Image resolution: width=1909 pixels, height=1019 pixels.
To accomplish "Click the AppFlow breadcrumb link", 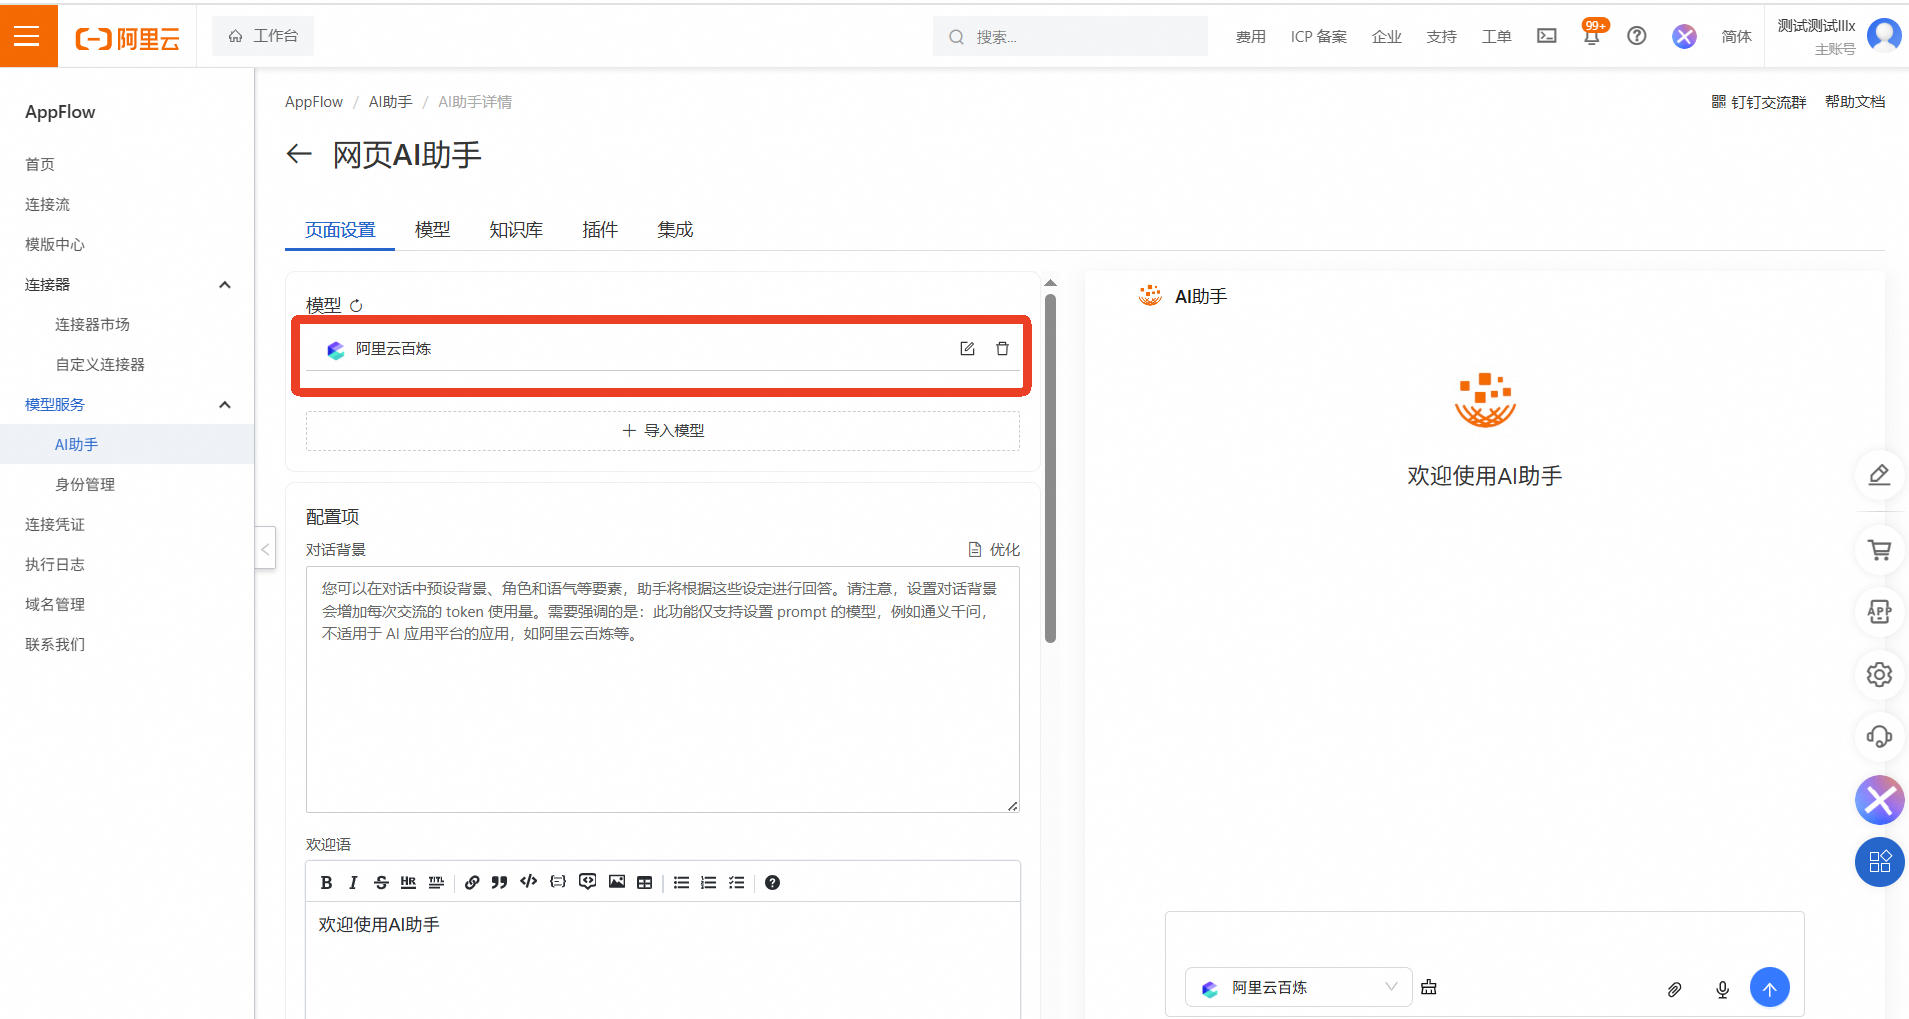I will [x=314, y=102].
